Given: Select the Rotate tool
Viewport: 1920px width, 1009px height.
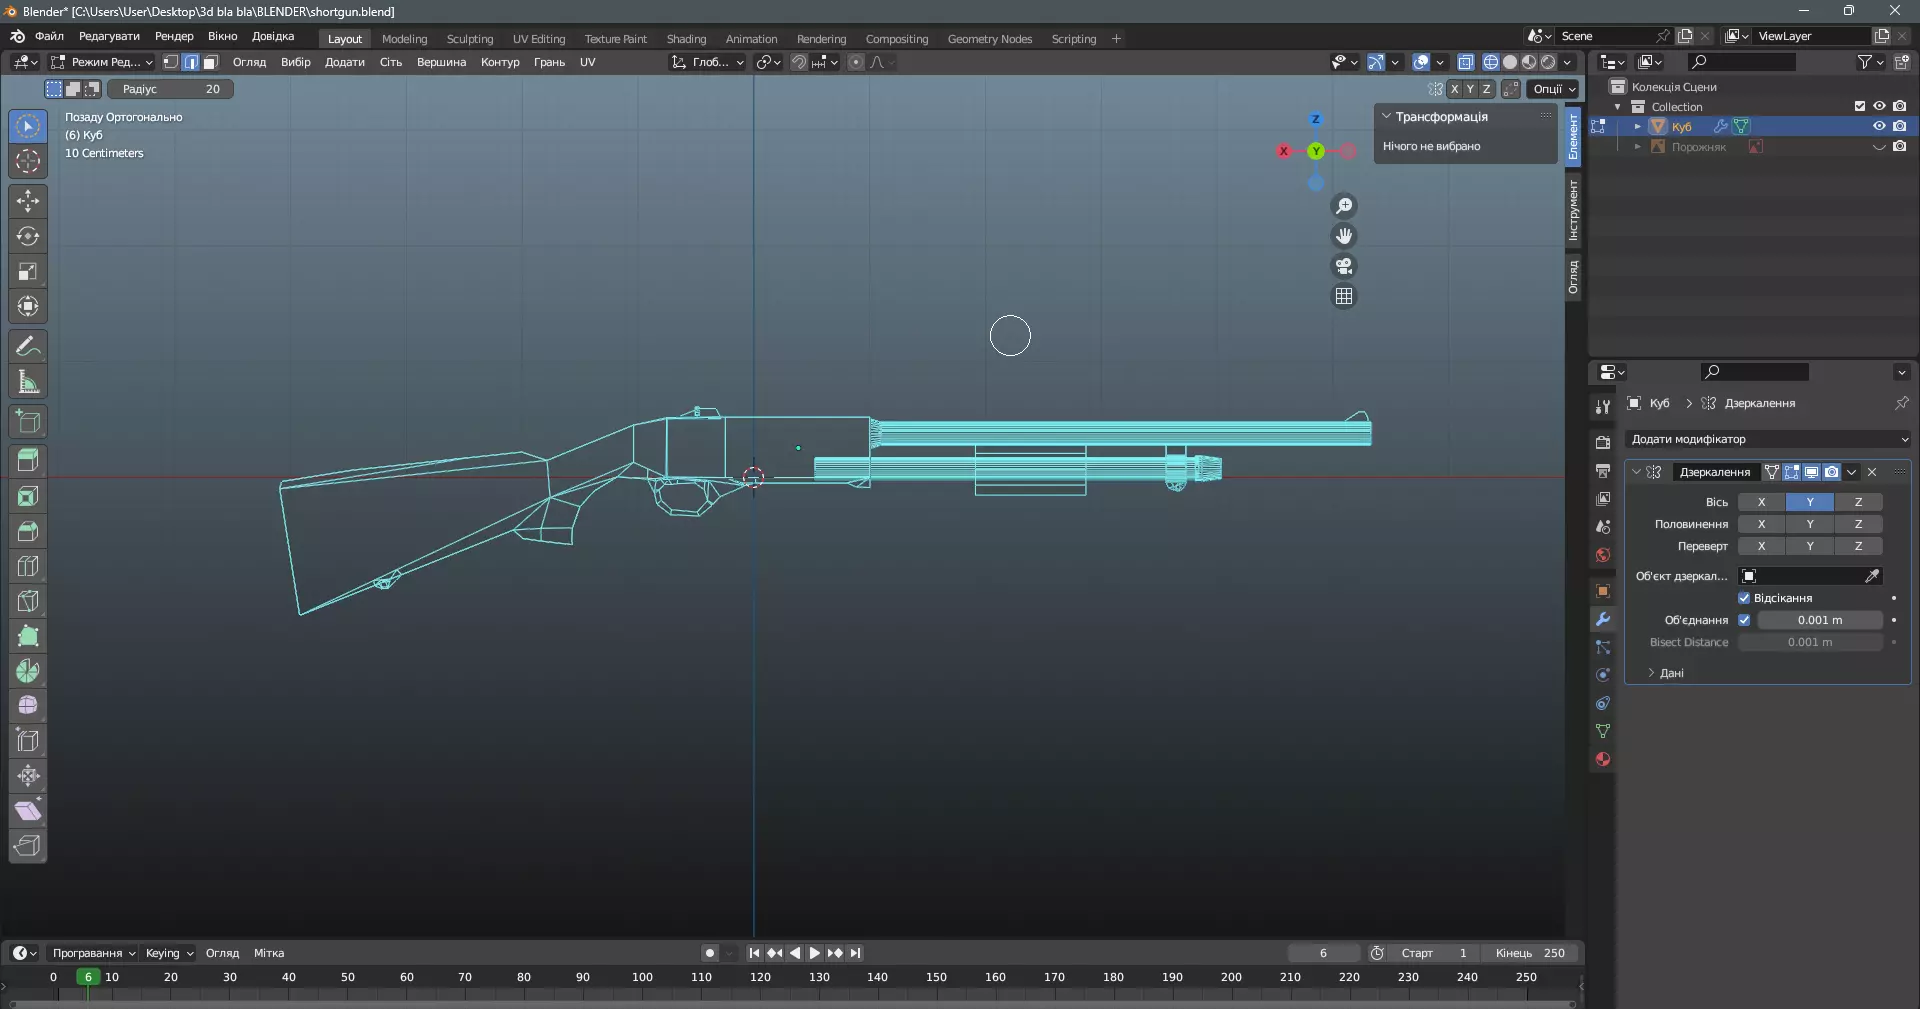Looking at the screenshot, I should point(28,236).
